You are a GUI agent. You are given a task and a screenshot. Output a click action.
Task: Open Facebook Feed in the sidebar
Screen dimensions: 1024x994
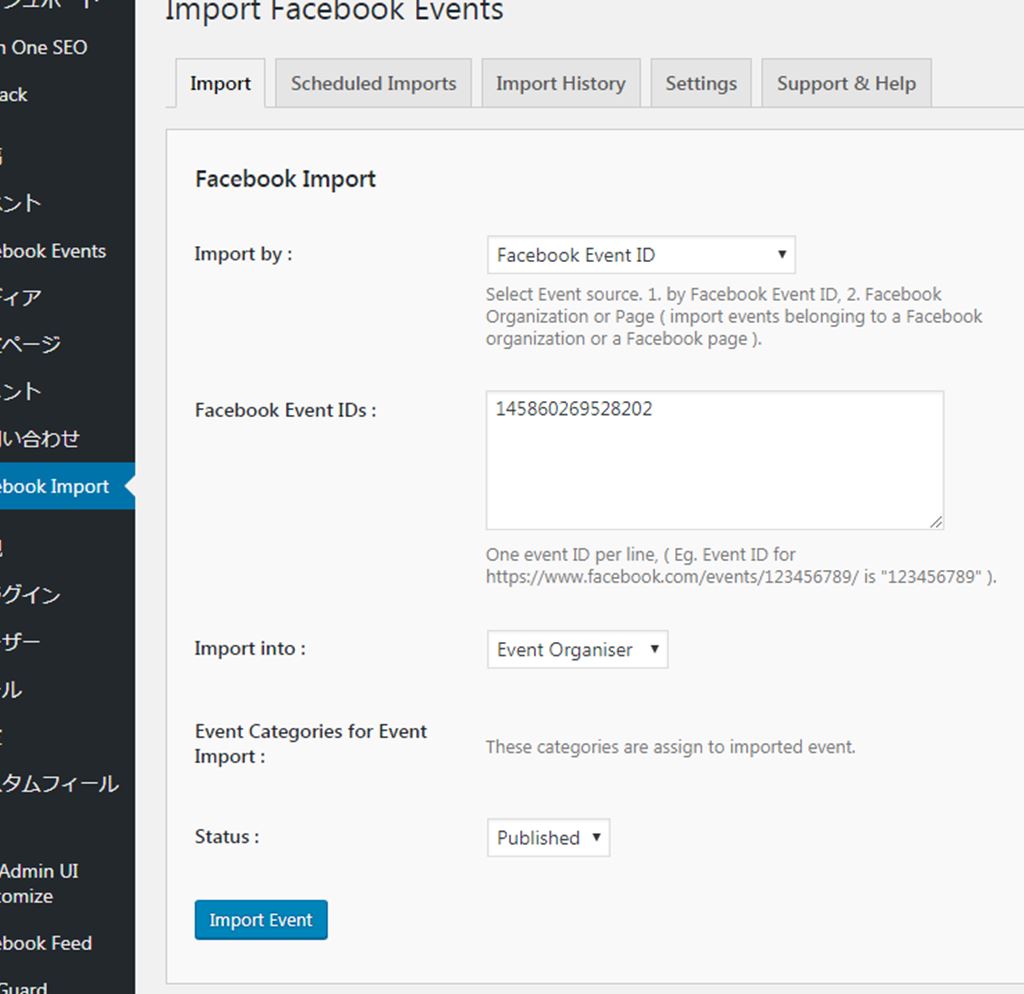pyautogui.click(x=46, y=943)
